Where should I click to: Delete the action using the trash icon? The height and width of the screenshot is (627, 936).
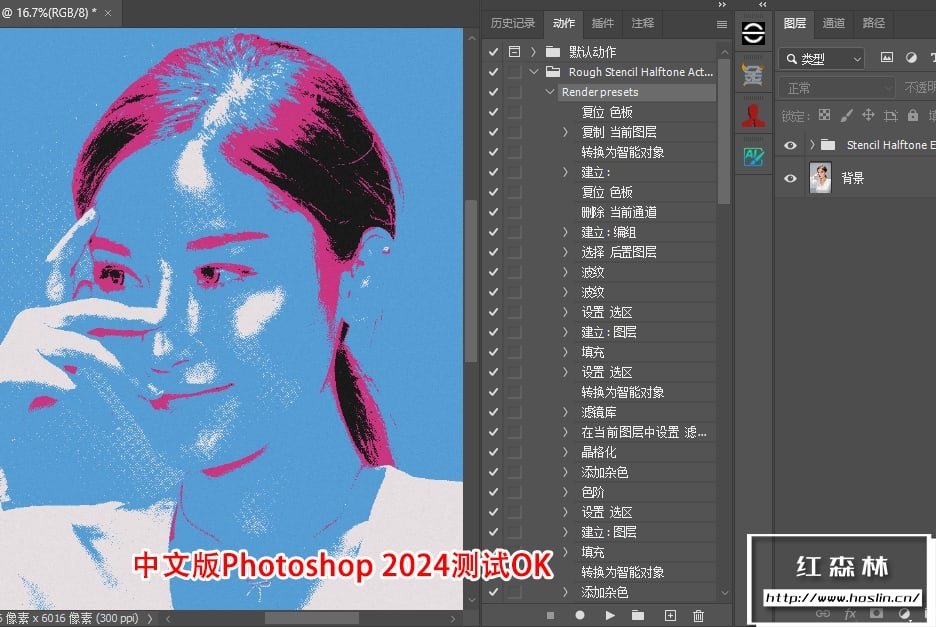(x=698, y=615)
